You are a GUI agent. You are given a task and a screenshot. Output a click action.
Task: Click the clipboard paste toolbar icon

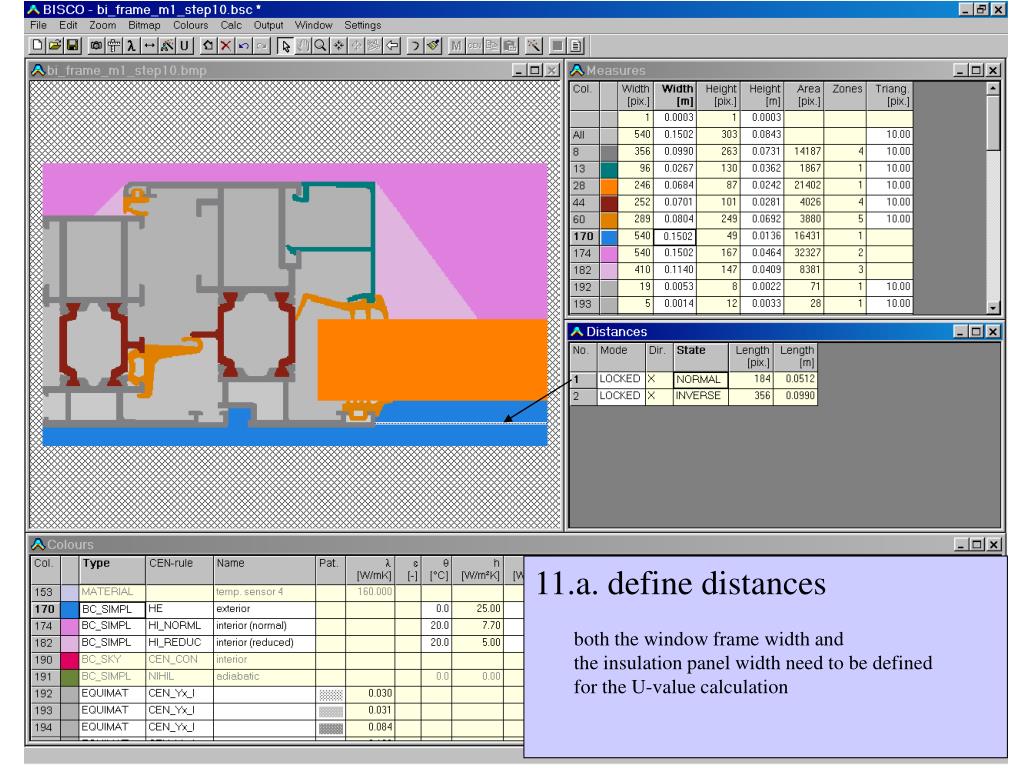click(510, 46)
